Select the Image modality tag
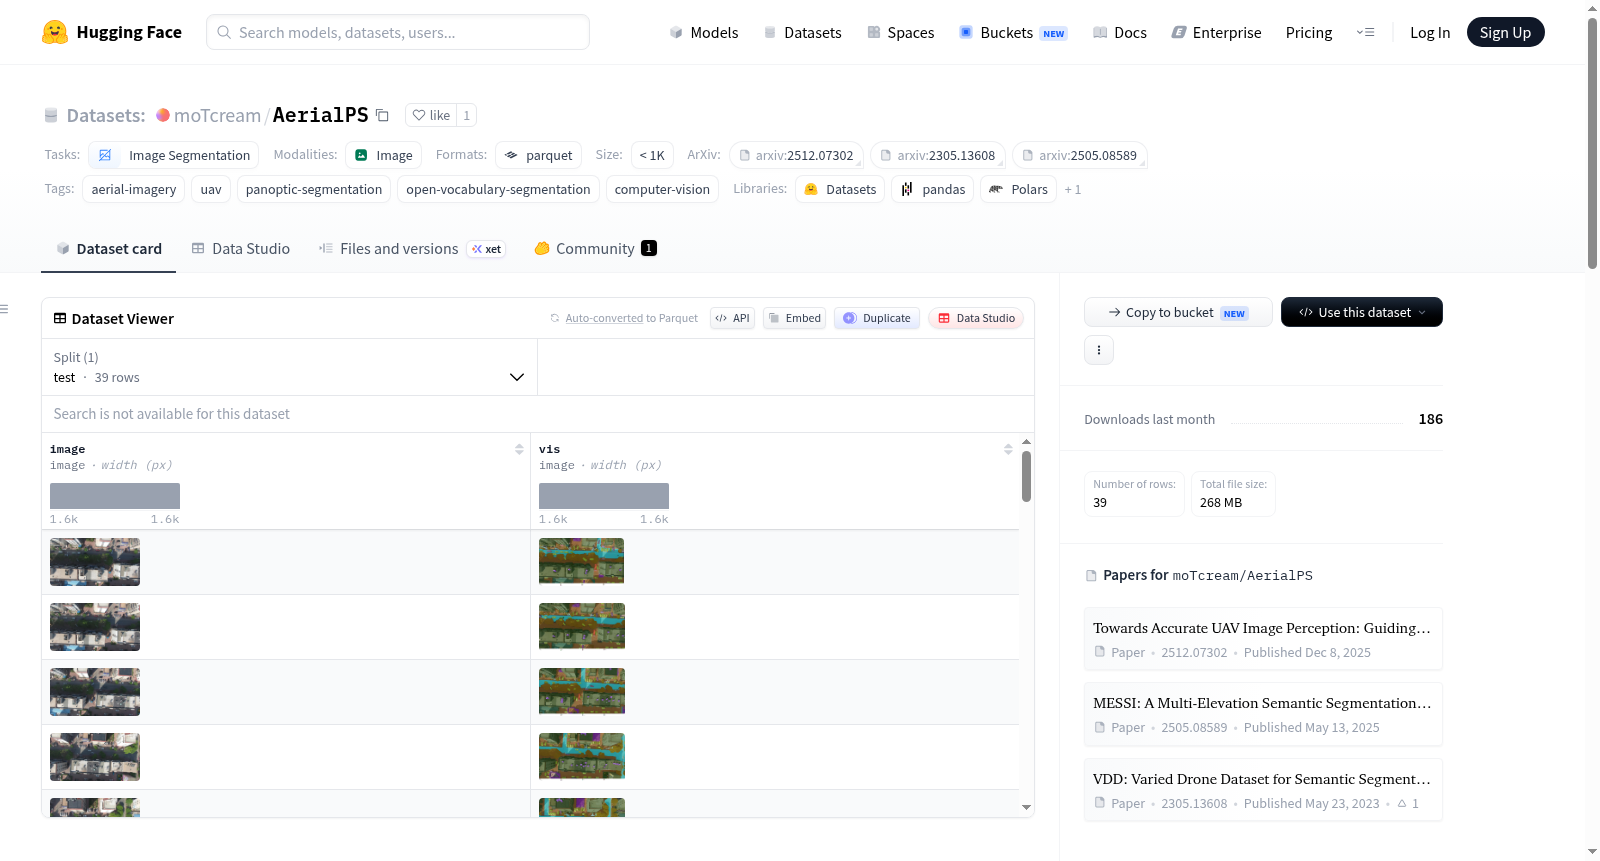The image size is (1600, 861). coord(384,155)
